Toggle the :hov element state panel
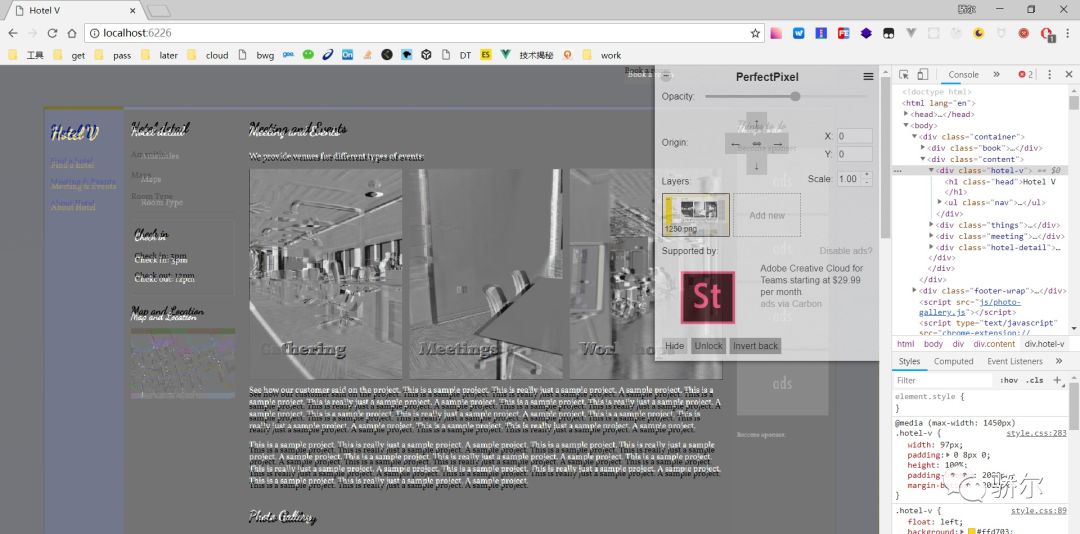This screenshot has width=1080, height=534. tap(1008, 380)
